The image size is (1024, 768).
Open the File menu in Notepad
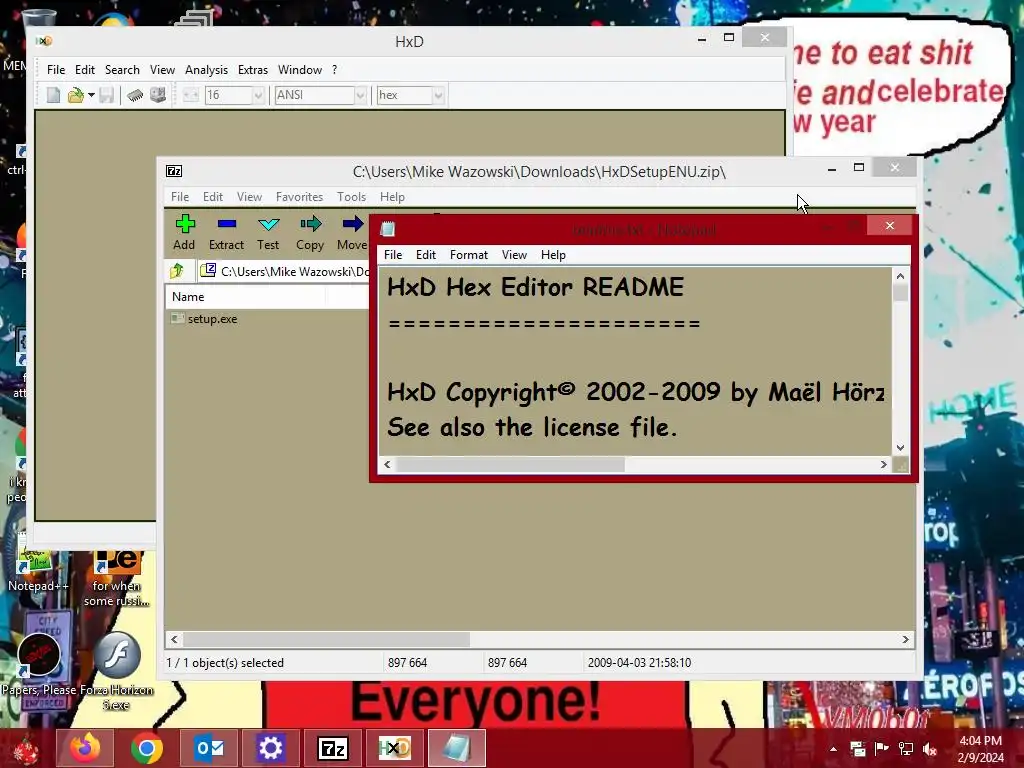click(392, 255)
